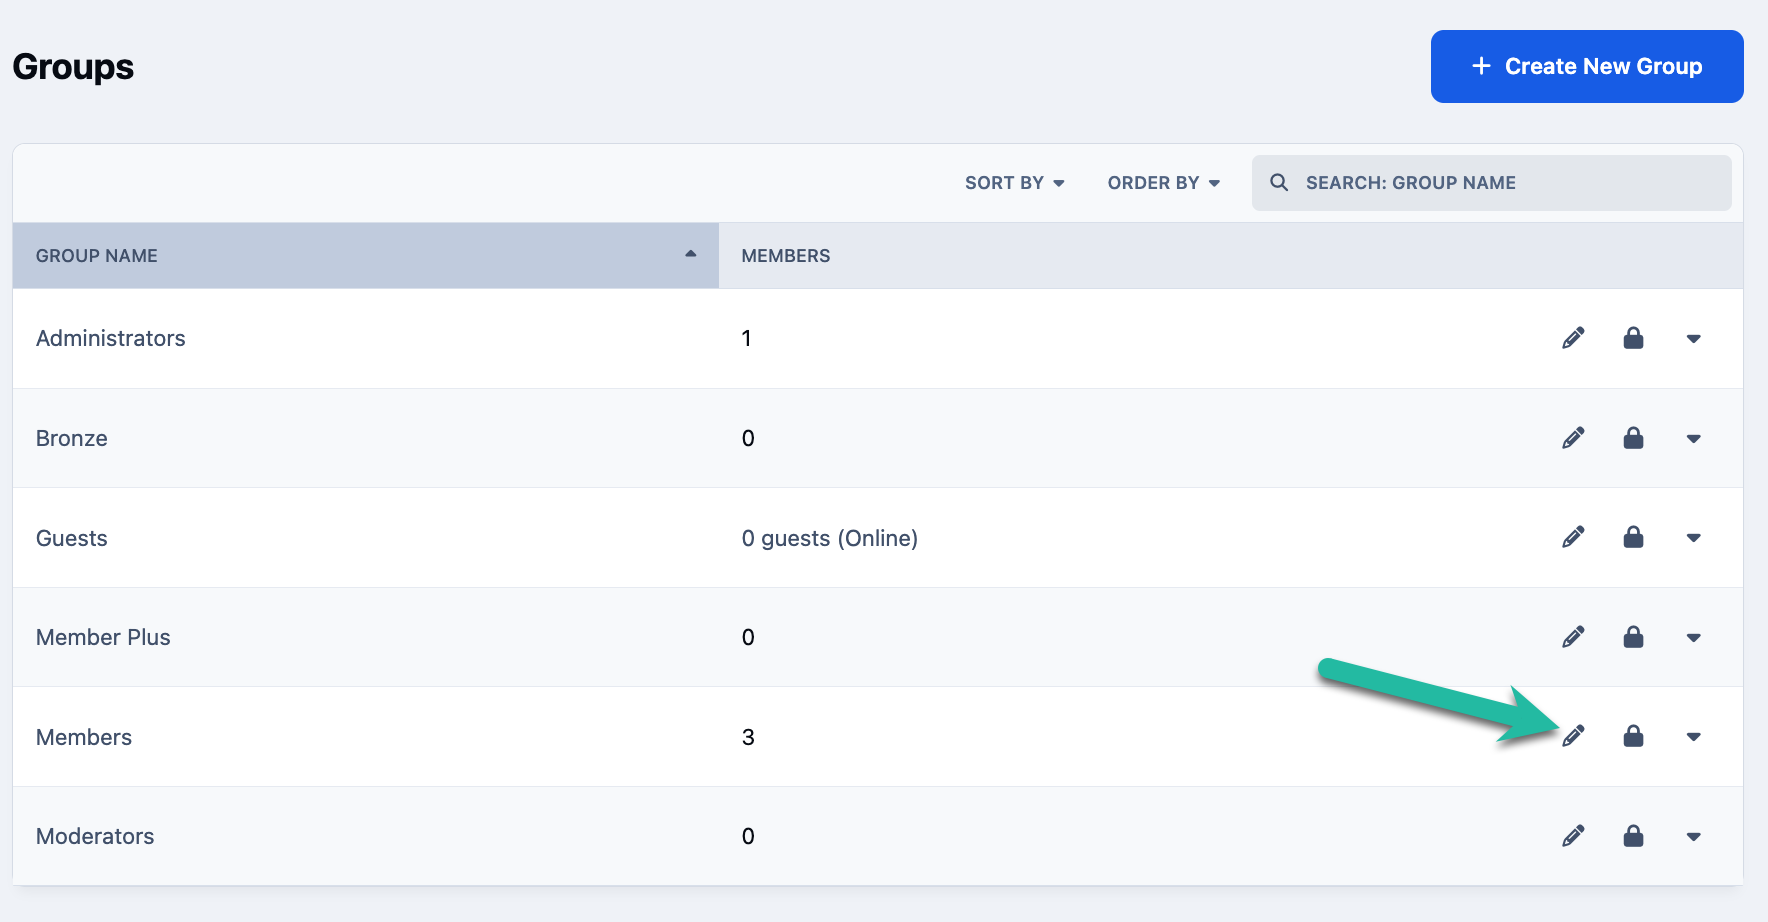Click the Administrators group name
Image resolution: width=1768 pixels, height=922 pixels.
(111, 338)
